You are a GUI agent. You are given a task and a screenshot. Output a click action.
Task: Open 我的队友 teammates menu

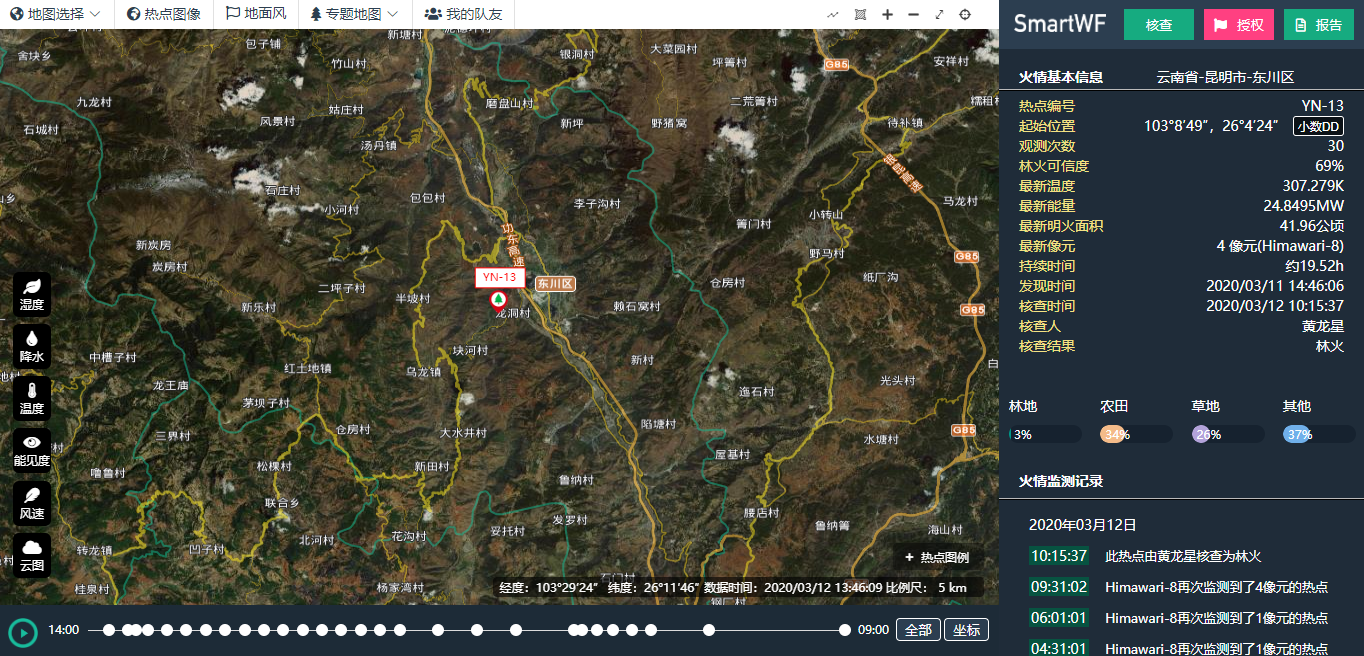463,14
